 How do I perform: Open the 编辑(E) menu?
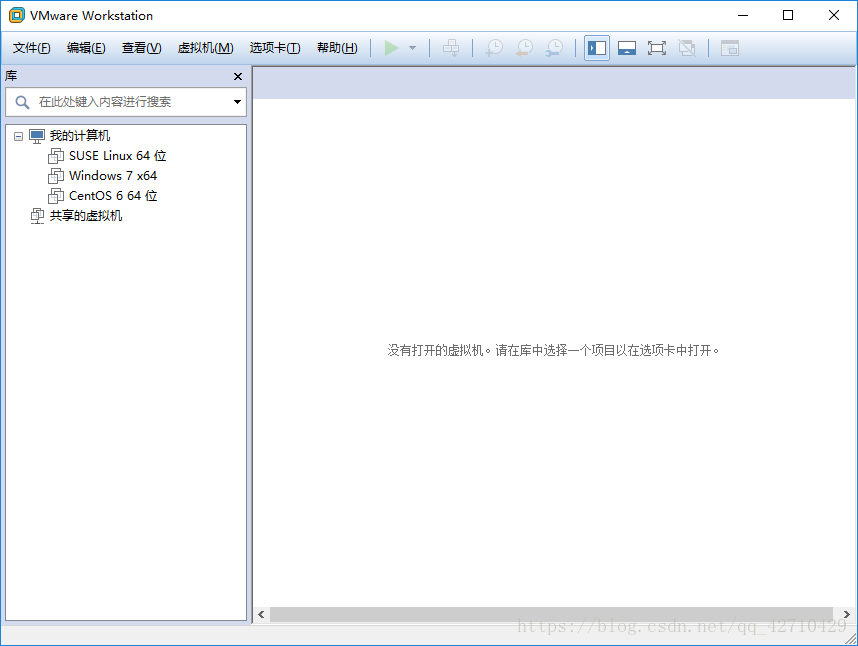coord(86,48)
